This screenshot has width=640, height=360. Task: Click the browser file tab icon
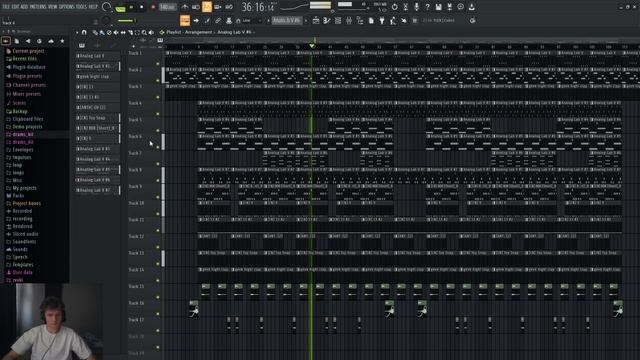[x=17, y=41]
